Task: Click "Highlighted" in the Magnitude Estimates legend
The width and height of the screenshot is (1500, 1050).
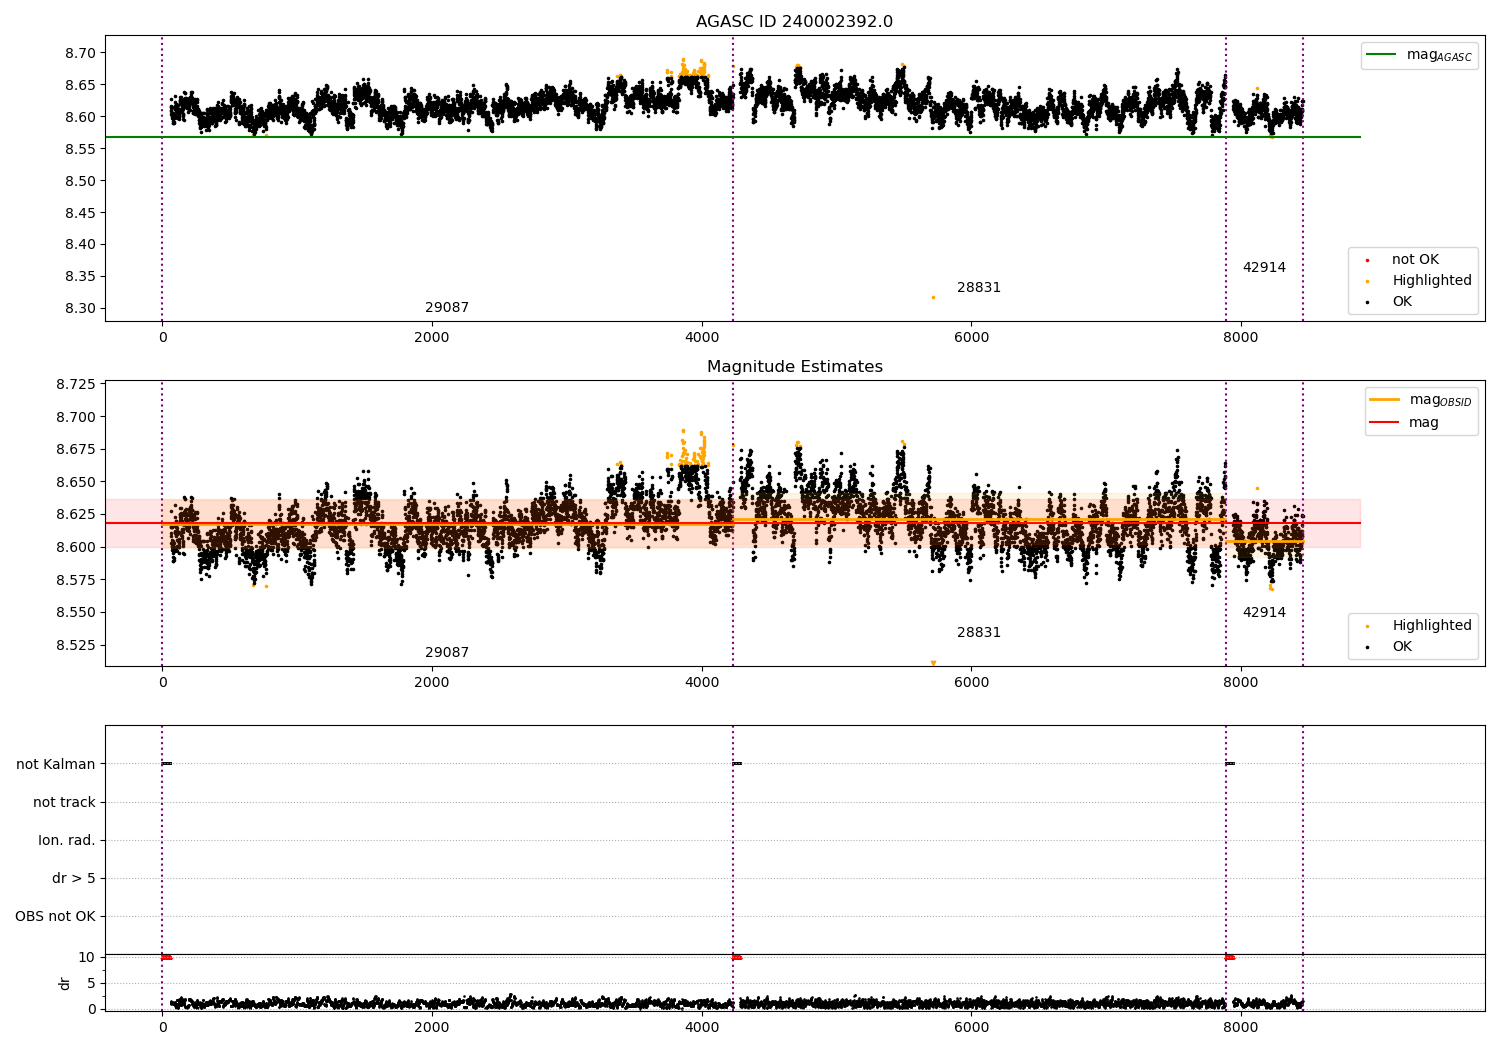Action: coord(1432,626)
